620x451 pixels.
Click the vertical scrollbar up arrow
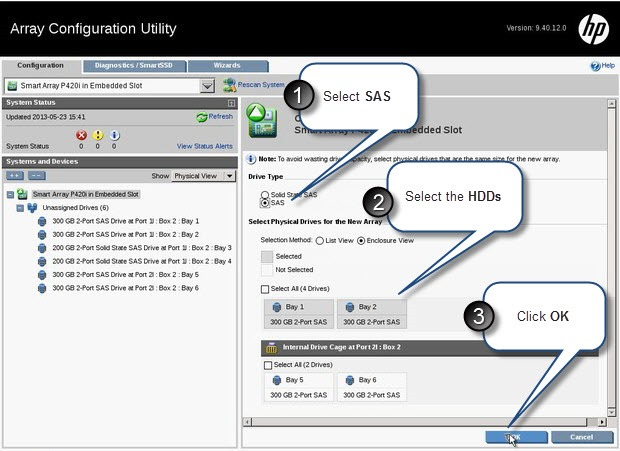coord(611,104)
